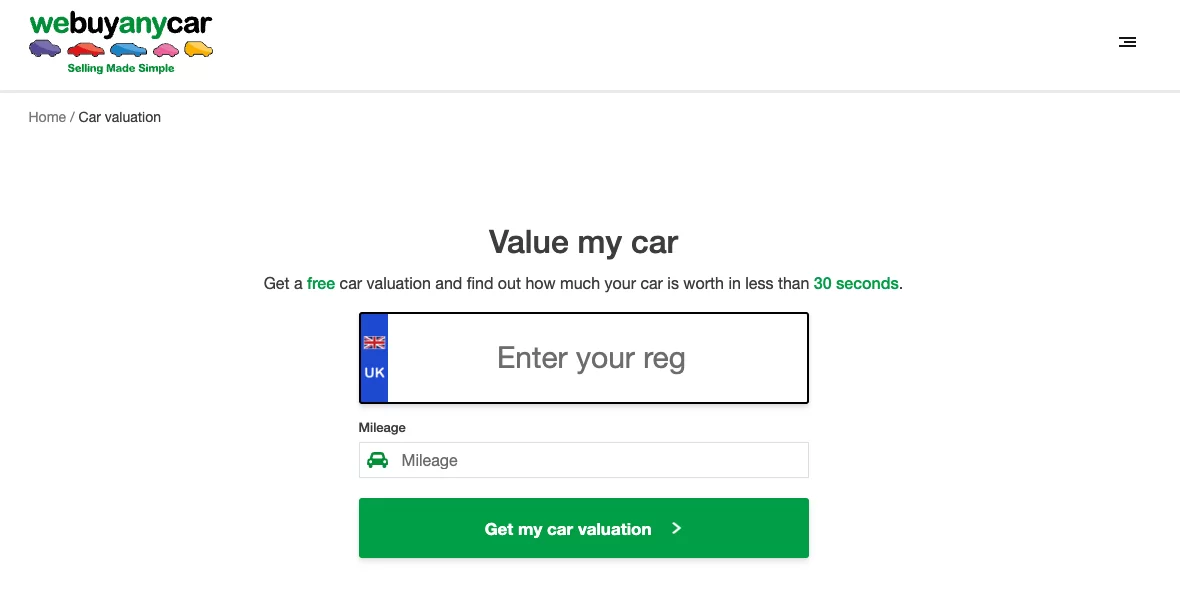The width and height of the screenshot is (1180, 594).
Task: Click the Value my car heading
Action: 583,241
